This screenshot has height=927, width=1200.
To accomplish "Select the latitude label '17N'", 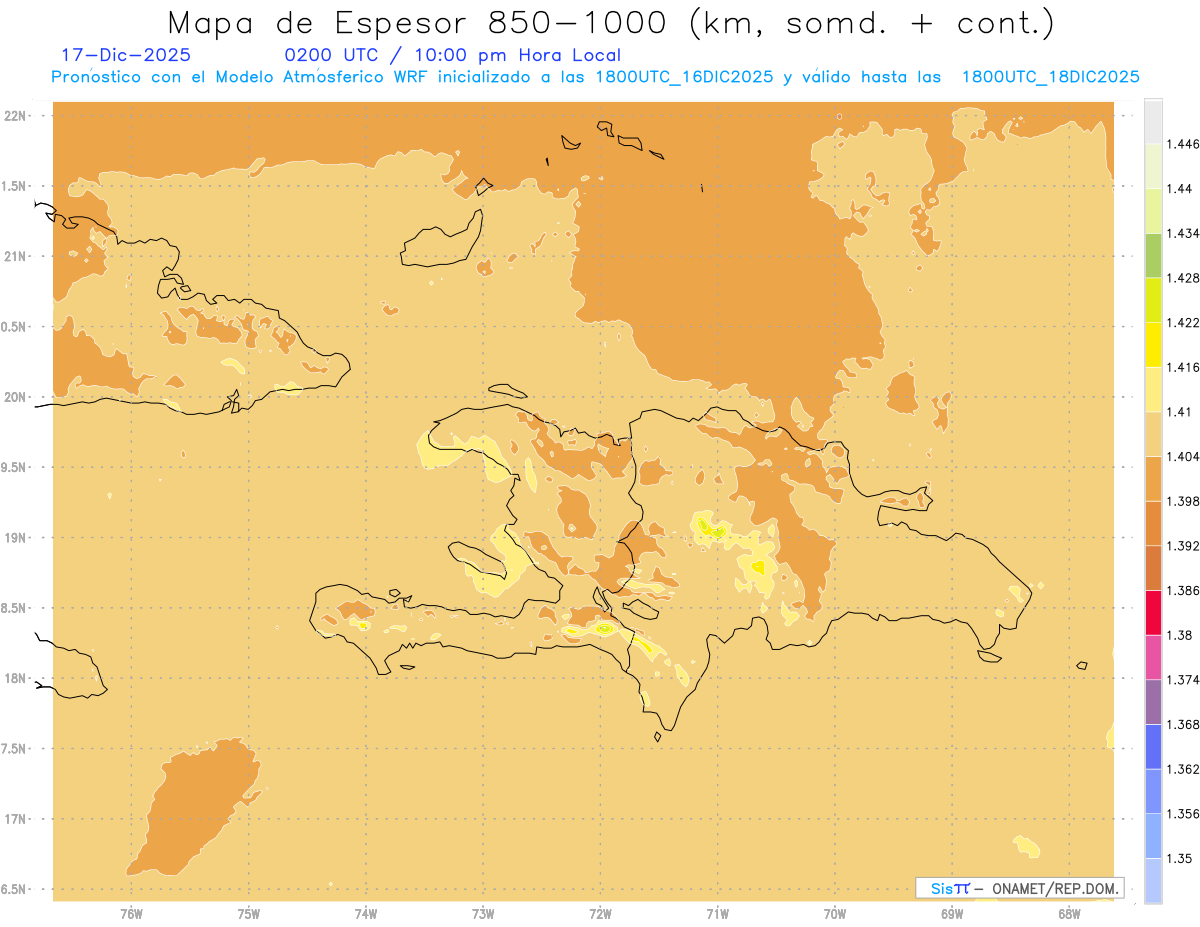I will (16, 819).
